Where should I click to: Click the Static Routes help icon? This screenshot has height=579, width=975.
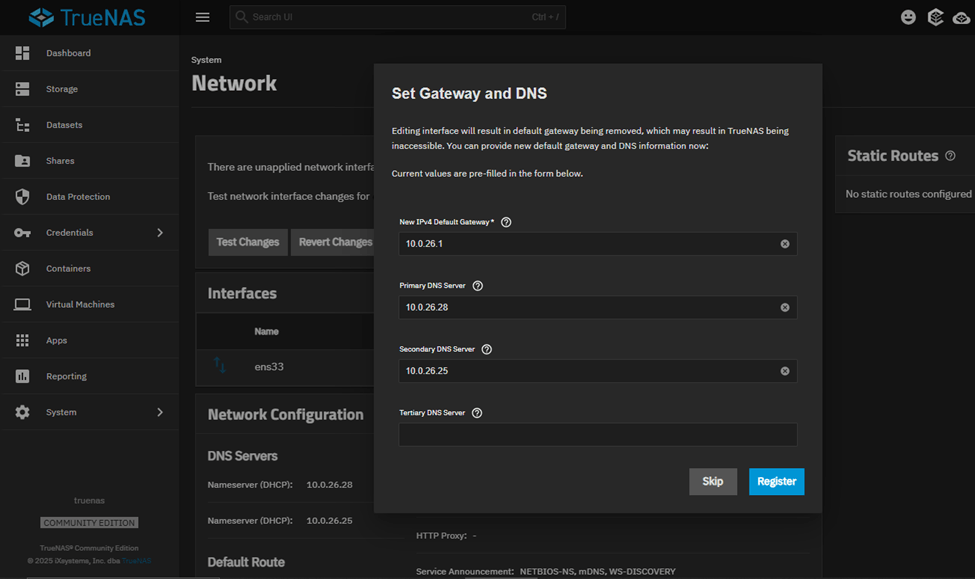pyautogui.click(x=950, y=156)
